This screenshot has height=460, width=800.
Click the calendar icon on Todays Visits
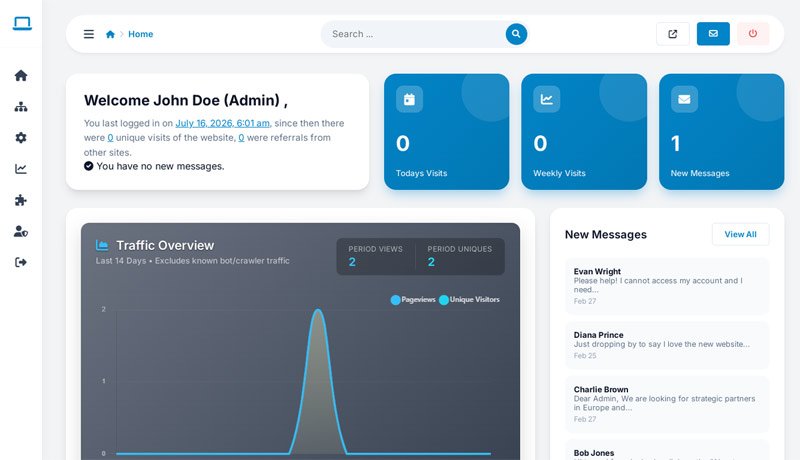point(409,99)
